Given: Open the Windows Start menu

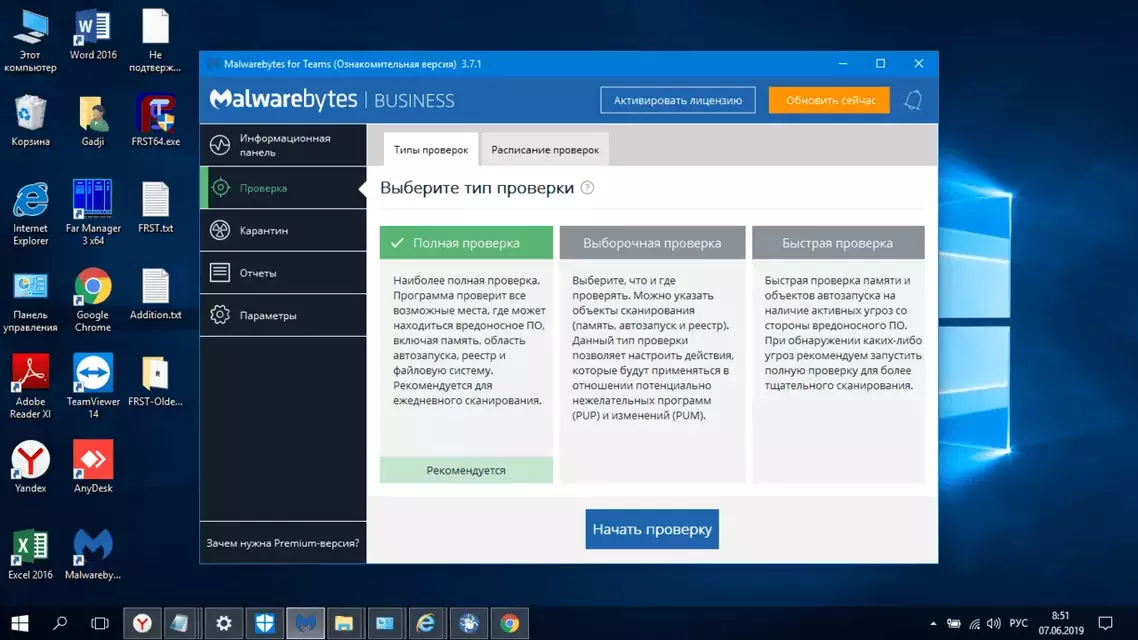Looking at the screenshot, I should click(20, 623).
